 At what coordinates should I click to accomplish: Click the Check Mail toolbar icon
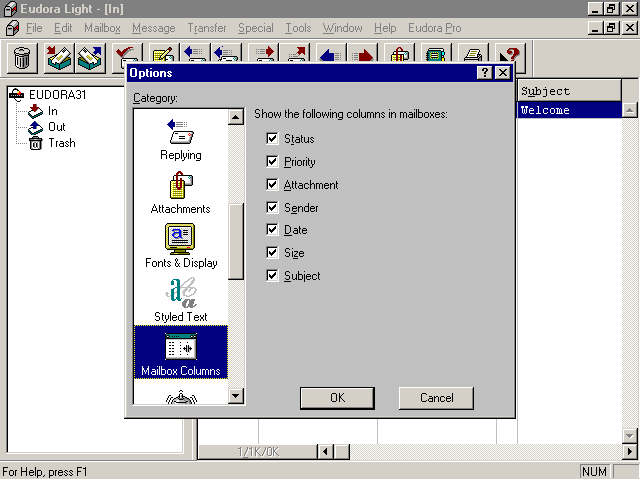[x=127, y=54]
